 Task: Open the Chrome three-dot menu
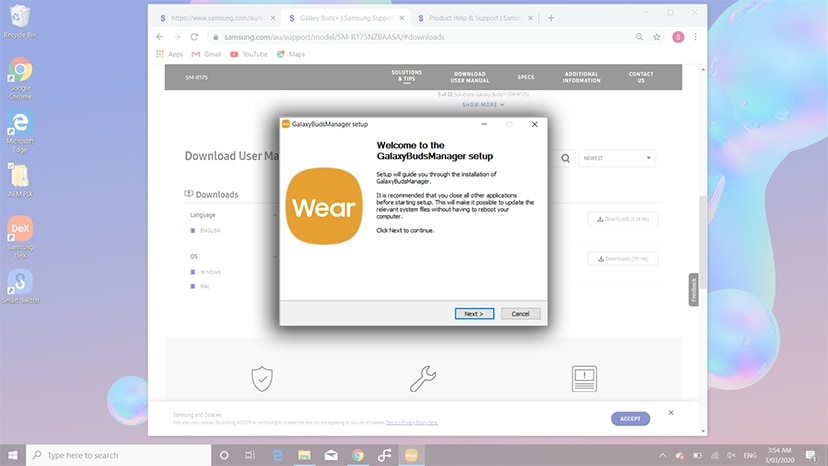click(x=695, y=37)
